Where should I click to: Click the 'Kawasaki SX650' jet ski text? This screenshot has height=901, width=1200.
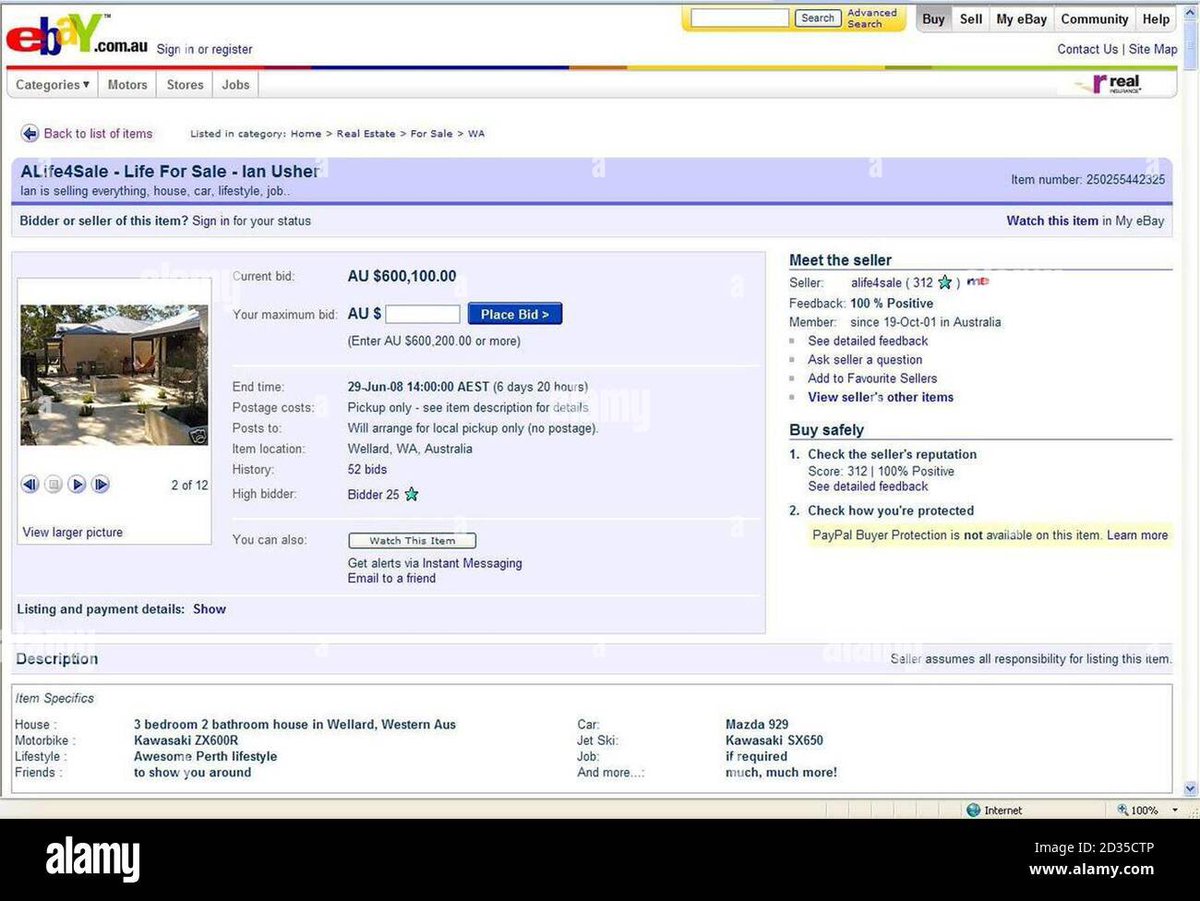point(774,740)
